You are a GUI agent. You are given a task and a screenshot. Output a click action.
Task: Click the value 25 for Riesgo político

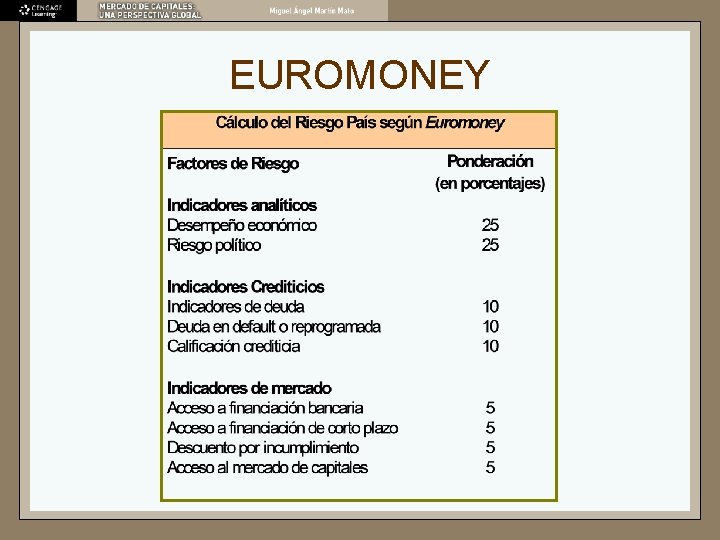[490, 245]
